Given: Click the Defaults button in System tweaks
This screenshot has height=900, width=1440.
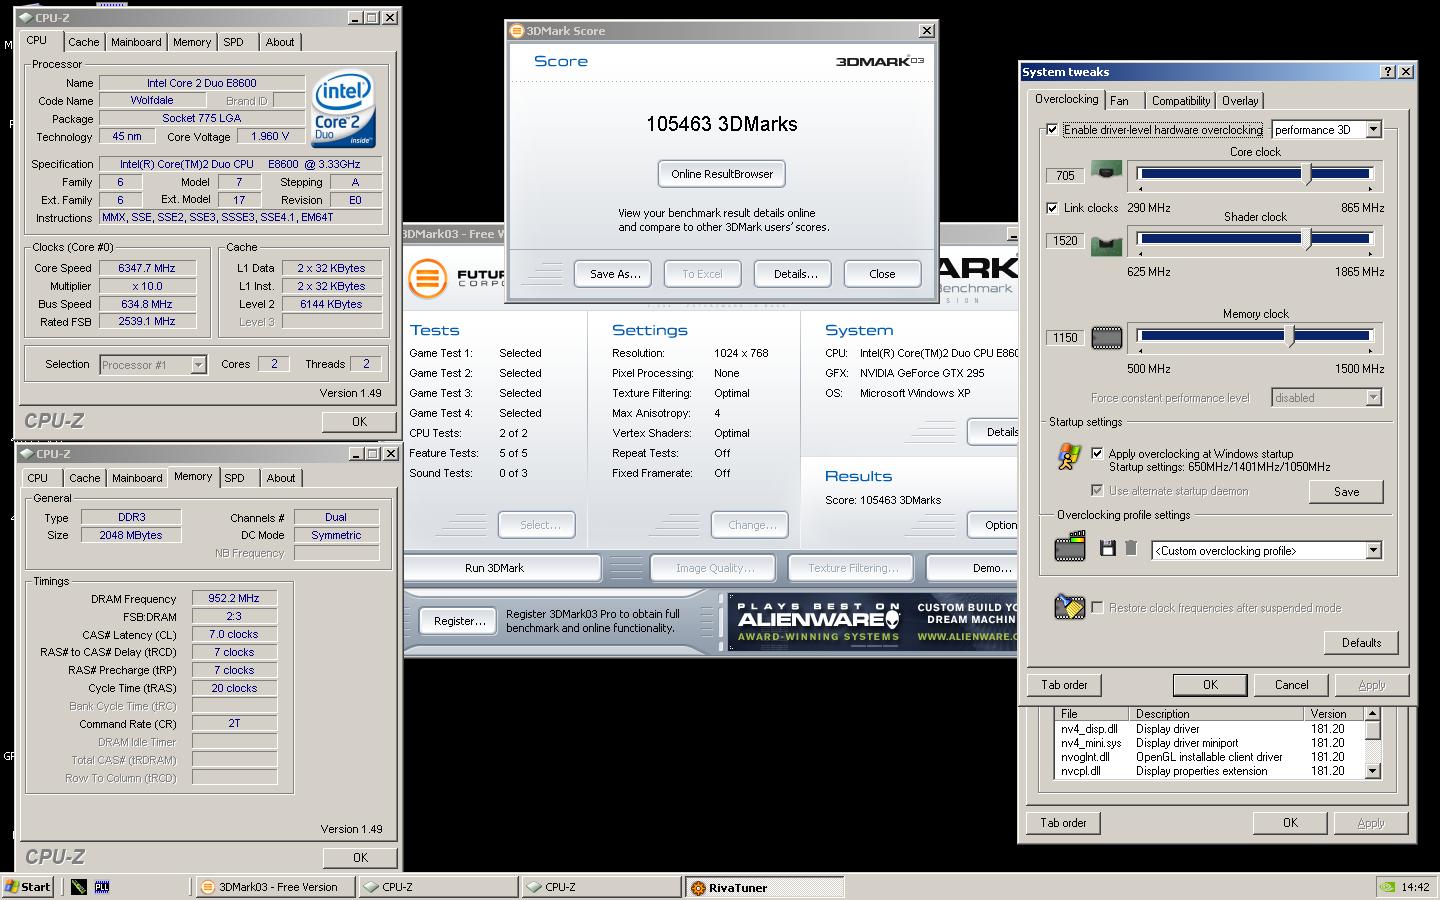Looking at the screenshot, I should coord(1361,643).
